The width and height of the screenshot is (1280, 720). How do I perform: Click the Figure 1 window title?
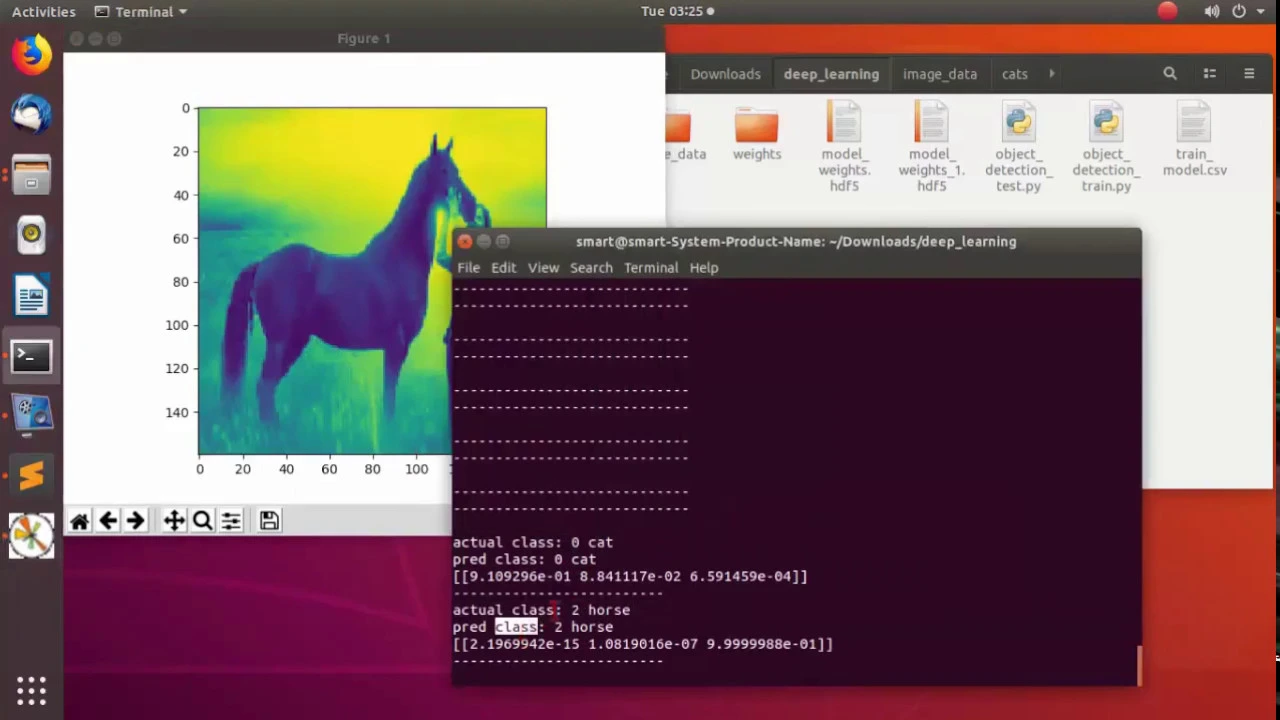tap(364, 38)
